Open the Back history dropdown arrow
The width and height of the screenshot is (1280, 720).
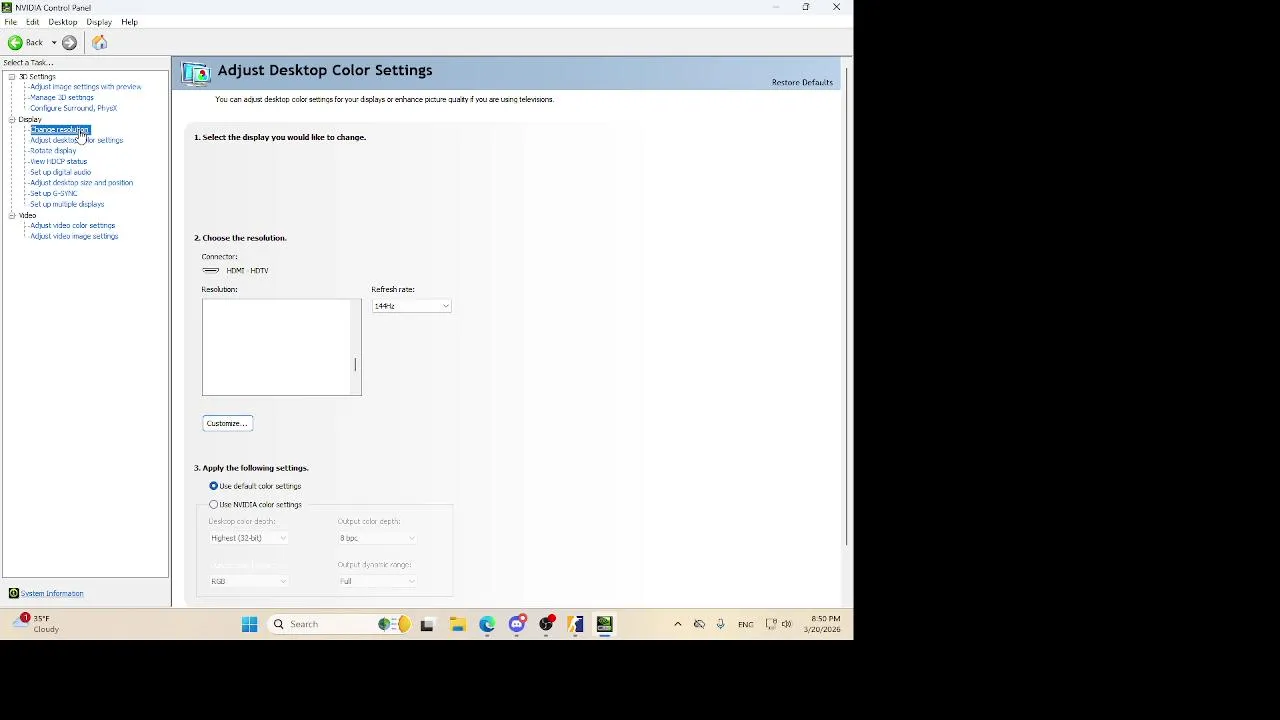click(x=54, y=42)
